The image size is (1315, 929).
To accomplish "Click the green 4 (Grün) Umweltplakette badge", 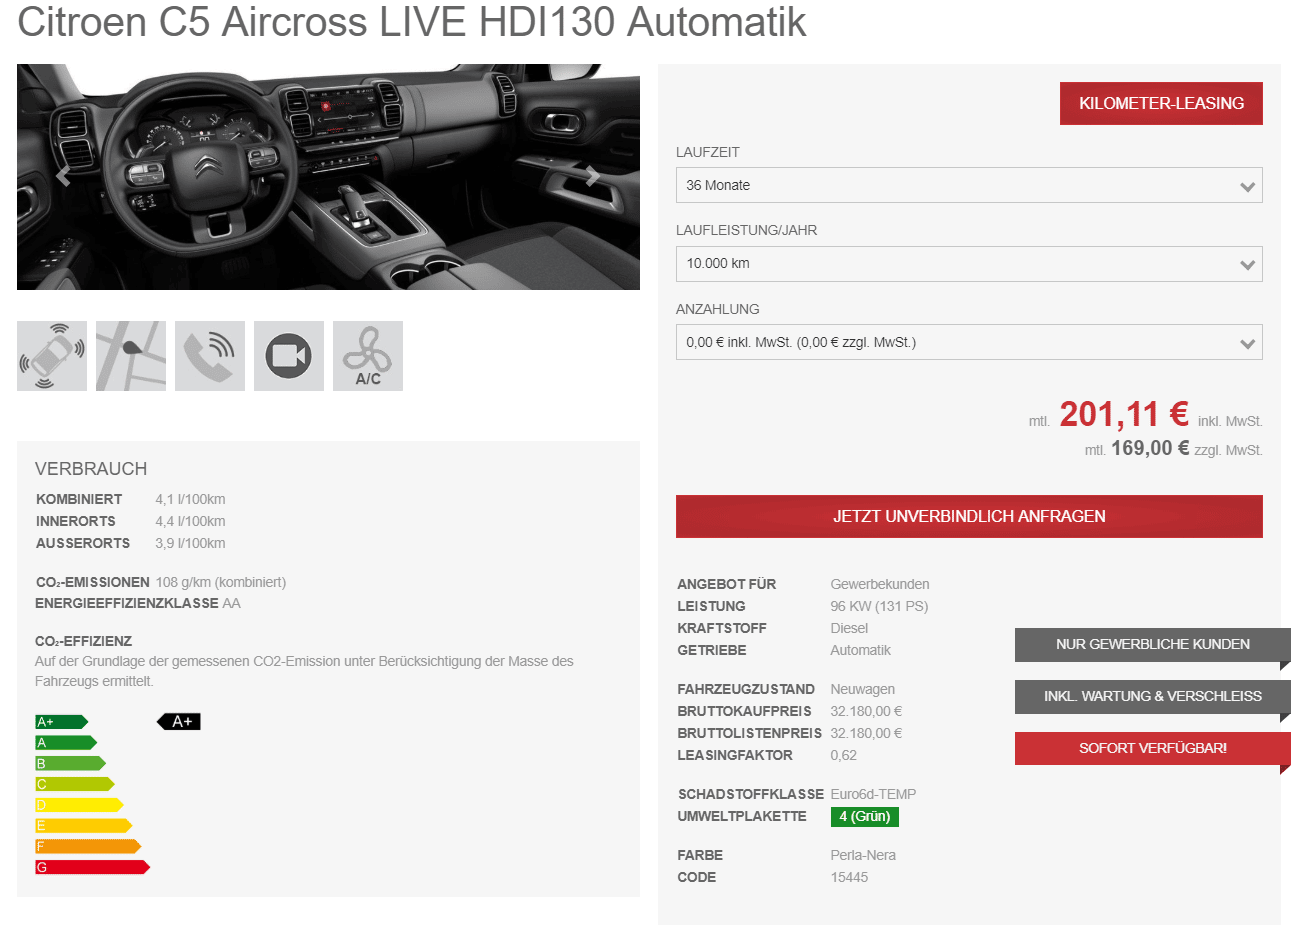I will point(865,816).
